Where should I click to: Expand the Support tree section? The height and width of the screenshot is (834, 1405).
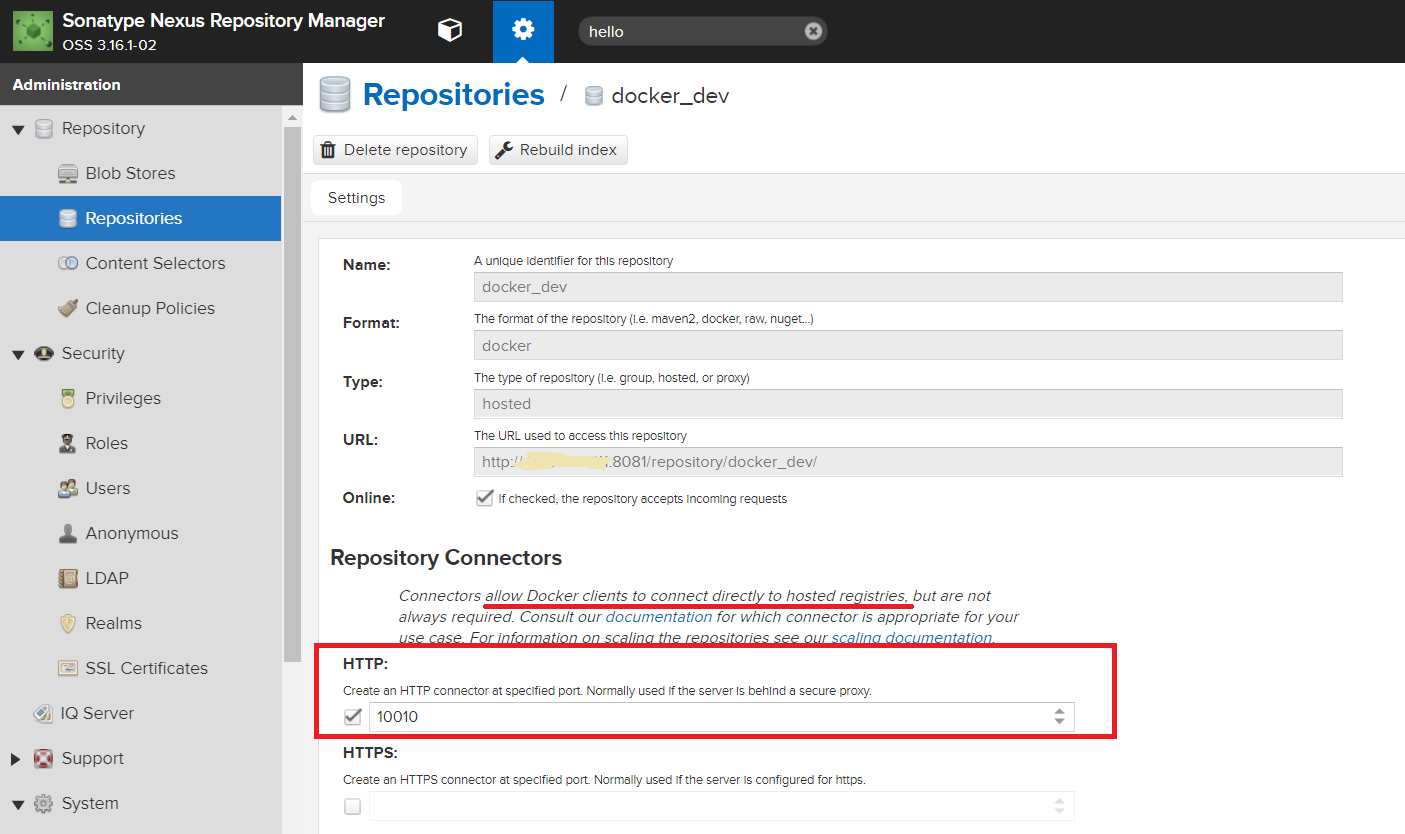pyautogui.click(x=16, y=759)
